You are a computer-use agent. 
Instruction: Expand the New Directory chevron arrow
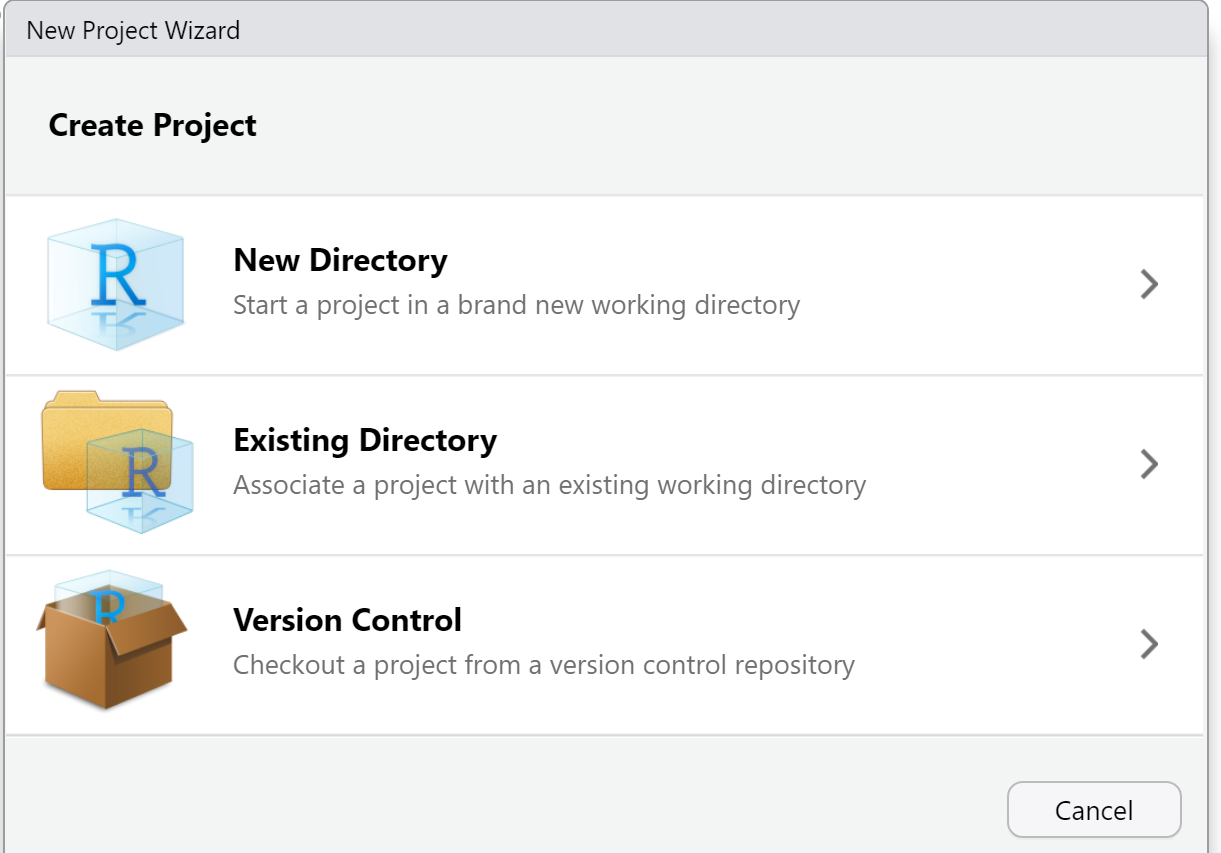[1149, 285]
